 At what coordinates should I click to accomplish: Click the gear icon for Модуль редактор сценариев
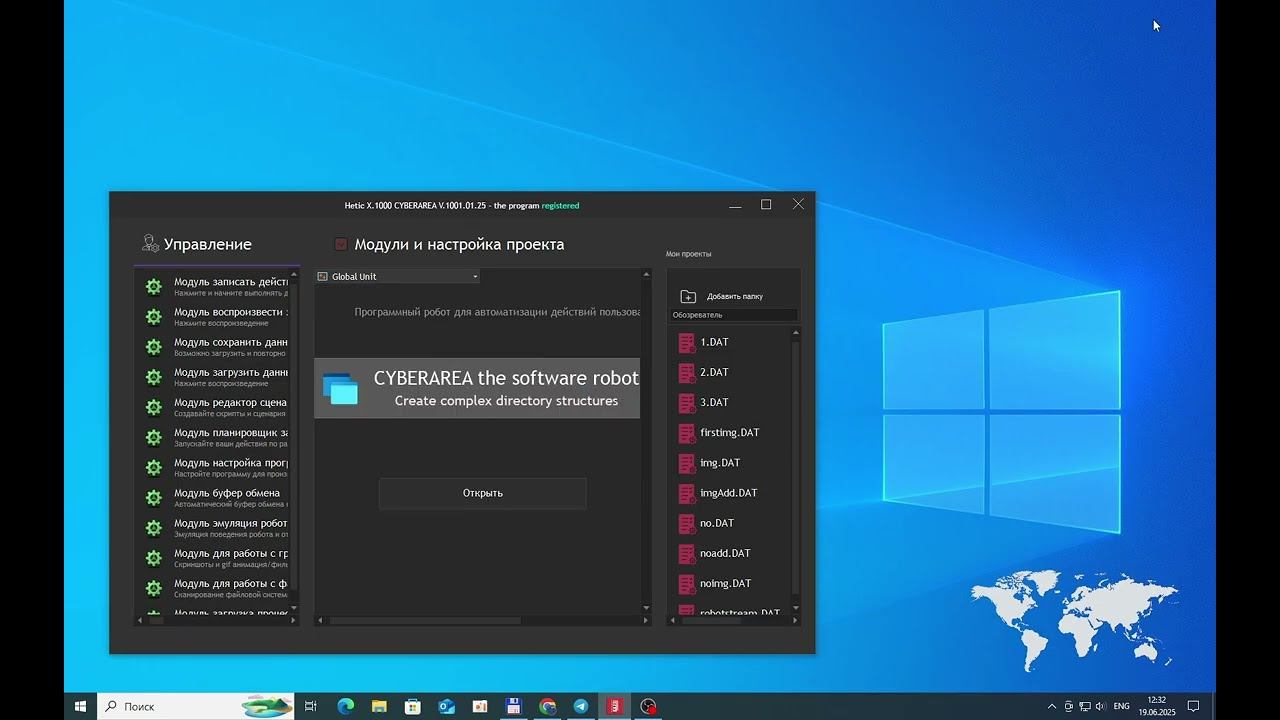[154, 407]
